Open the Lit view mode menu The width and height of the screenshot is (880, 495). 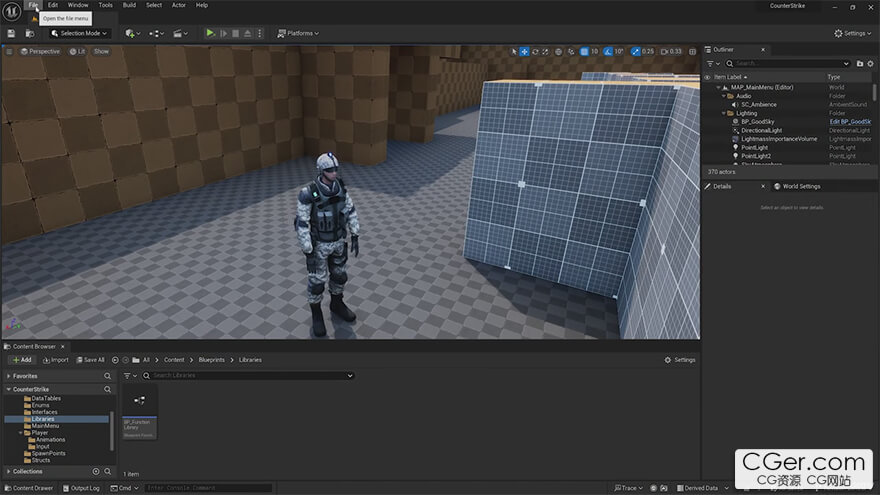click(77, 51)
